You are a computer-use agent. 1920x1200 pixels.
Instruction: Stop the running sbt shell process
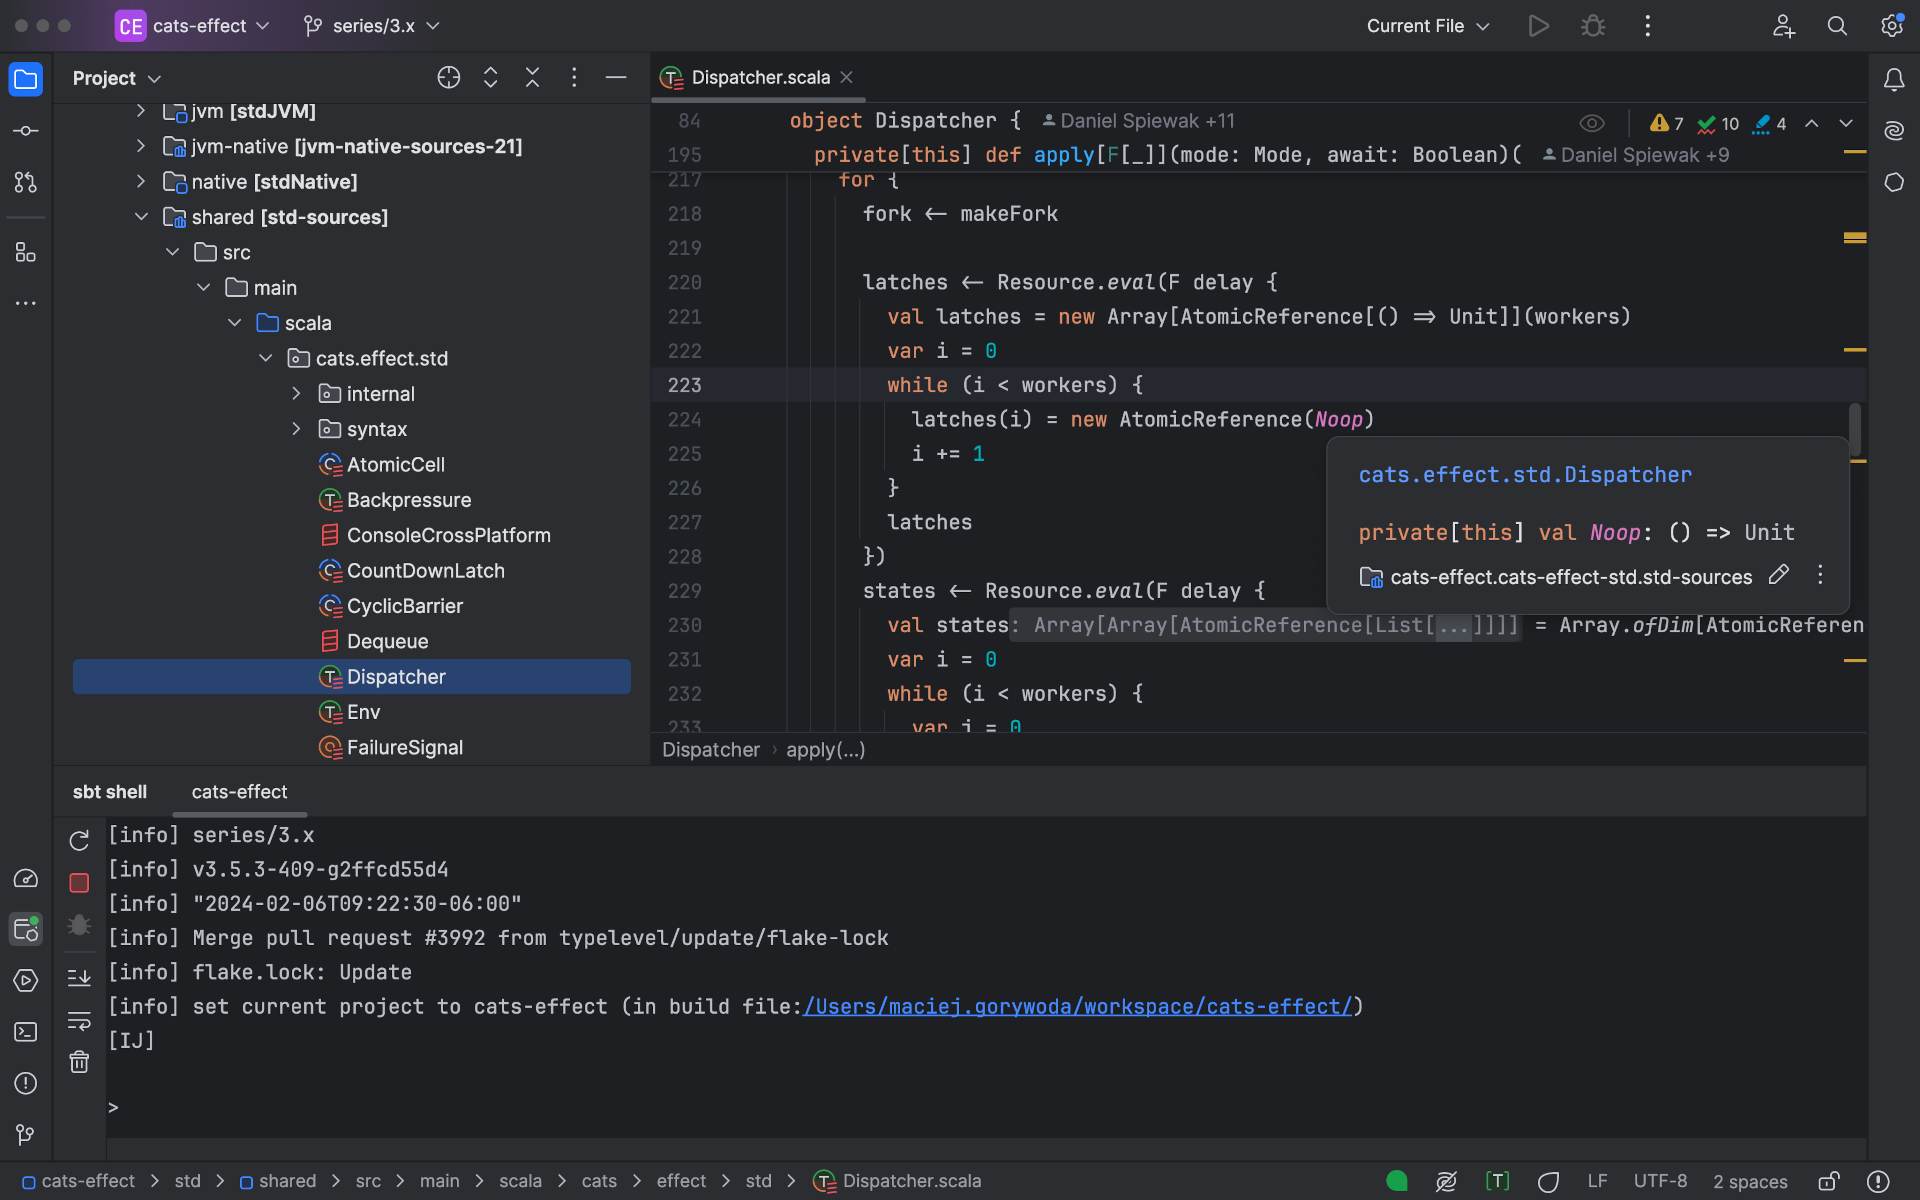[x=79, y=883]
